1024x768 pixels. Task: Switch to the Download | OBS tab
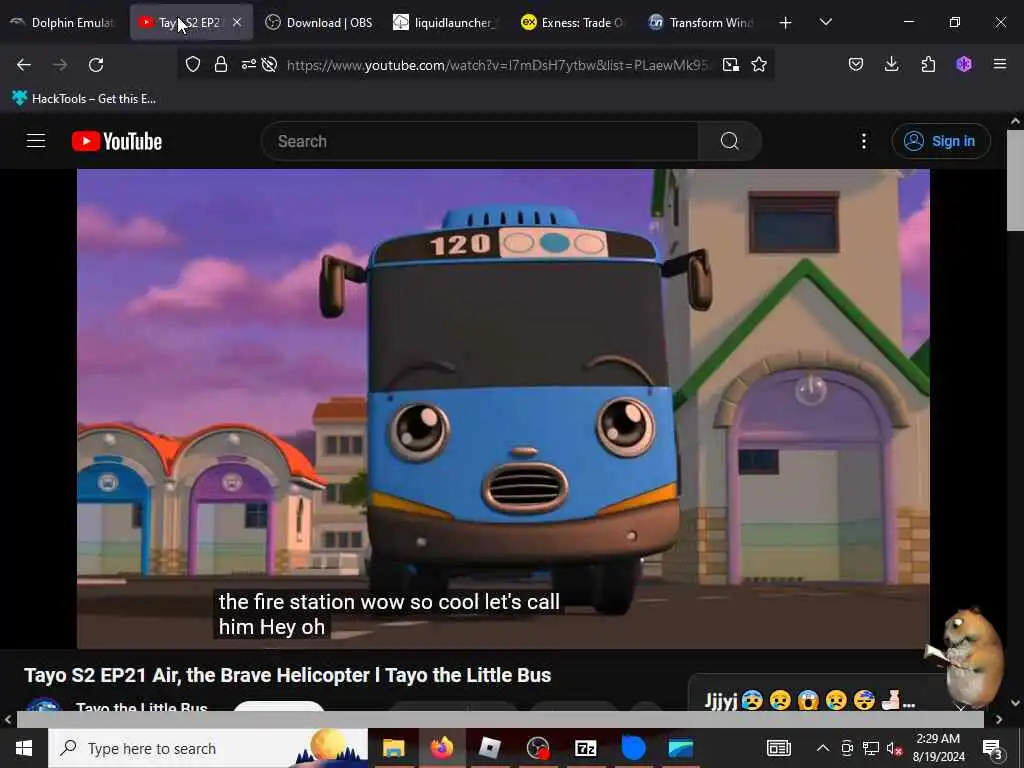tap(319, 22)
